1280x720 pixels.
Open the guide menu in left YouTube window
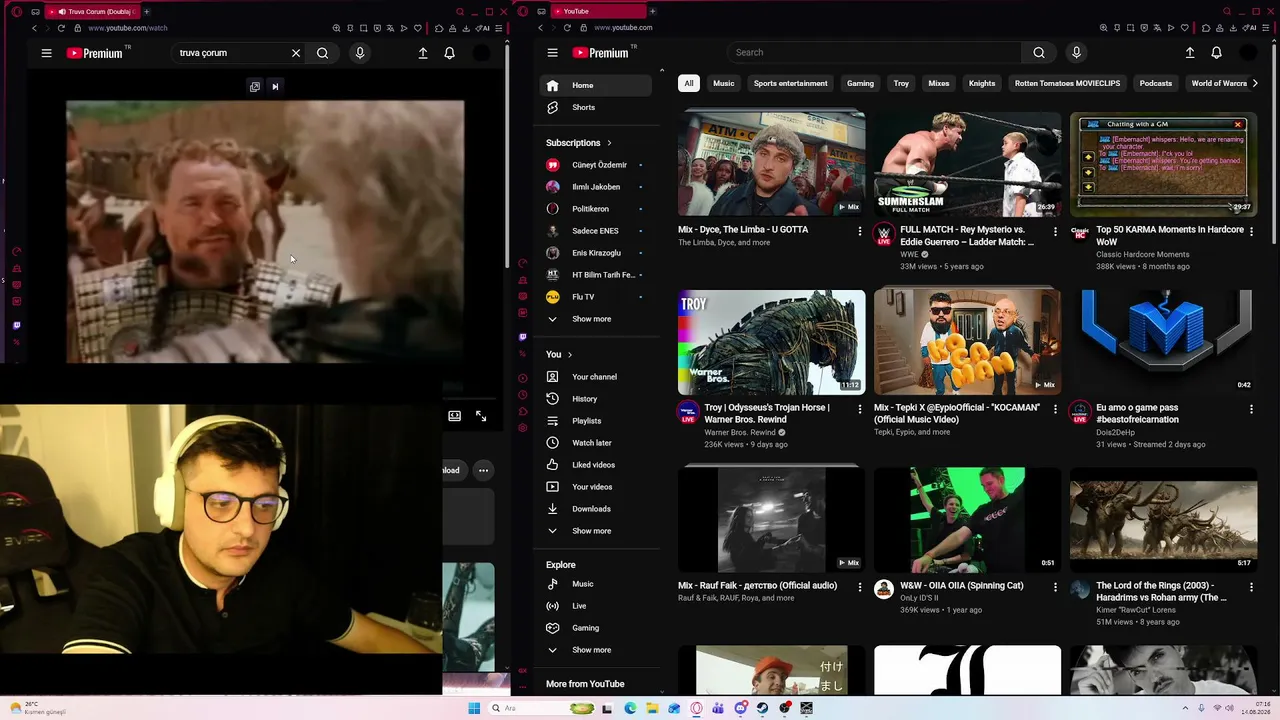click(x=46, y=53)
